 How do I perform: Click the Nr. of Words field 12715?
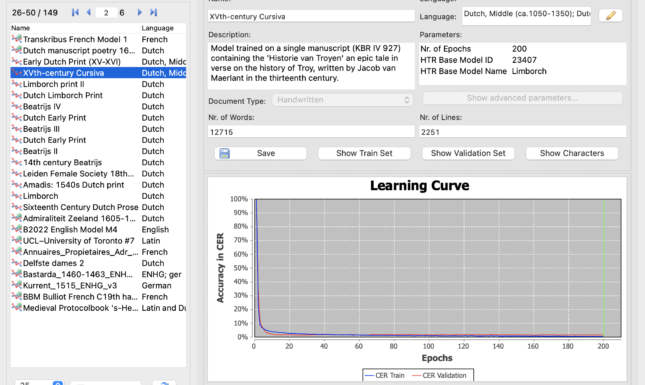pos(311,132)
